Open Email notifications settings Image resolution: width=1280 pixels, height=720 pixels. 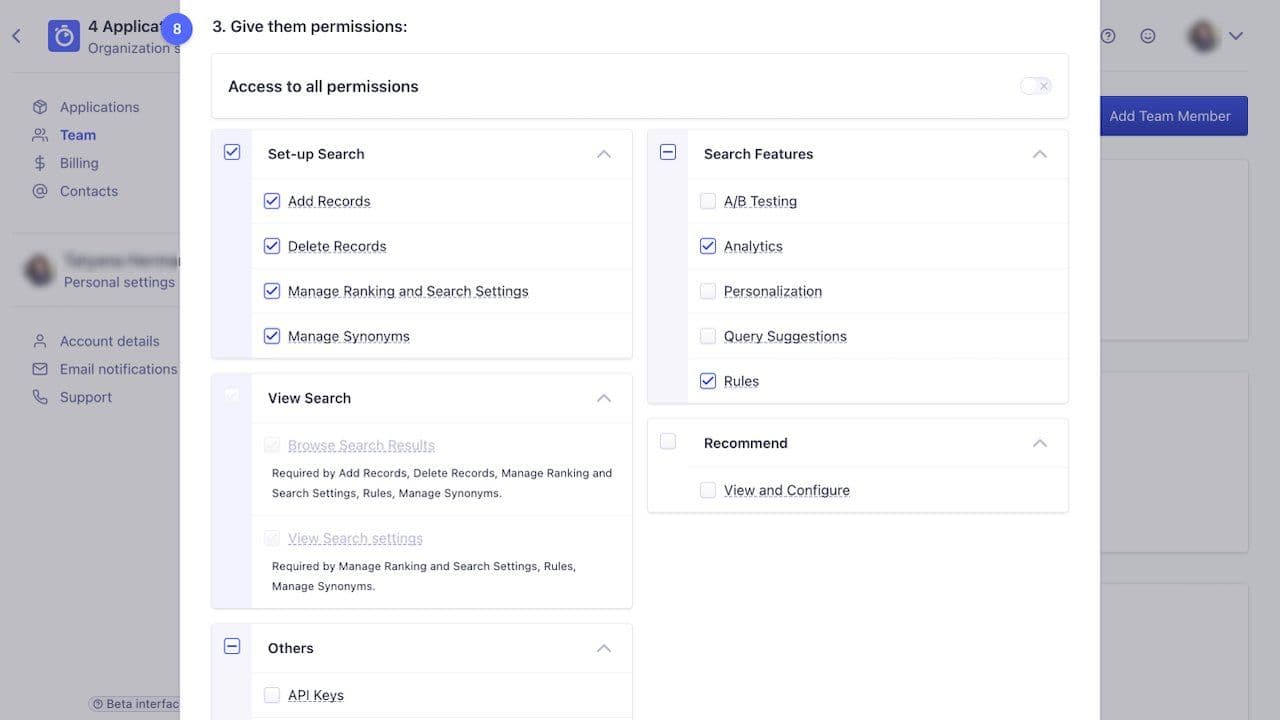(x=119, y=369)
